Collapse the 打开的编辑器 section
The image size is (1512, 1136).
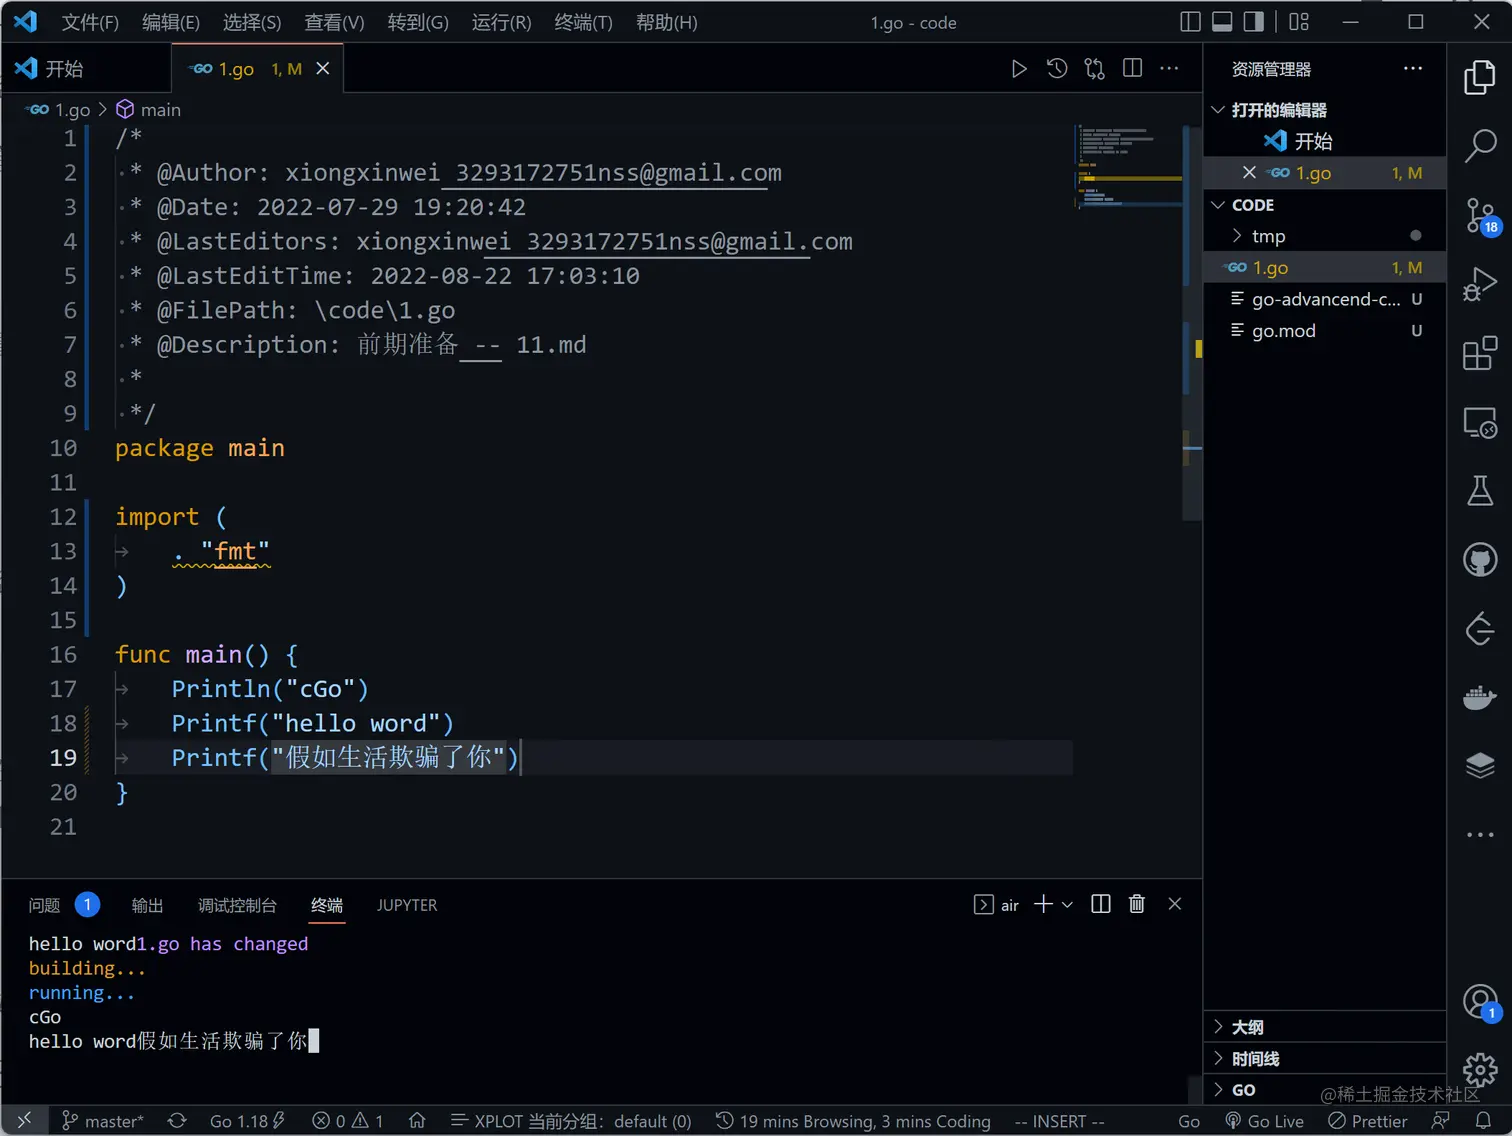point(1325,110)
